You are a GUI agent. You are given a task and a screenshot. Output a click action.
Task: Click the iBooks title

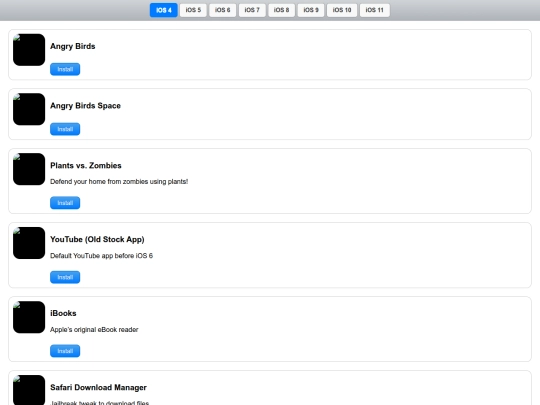coord(63,313)
